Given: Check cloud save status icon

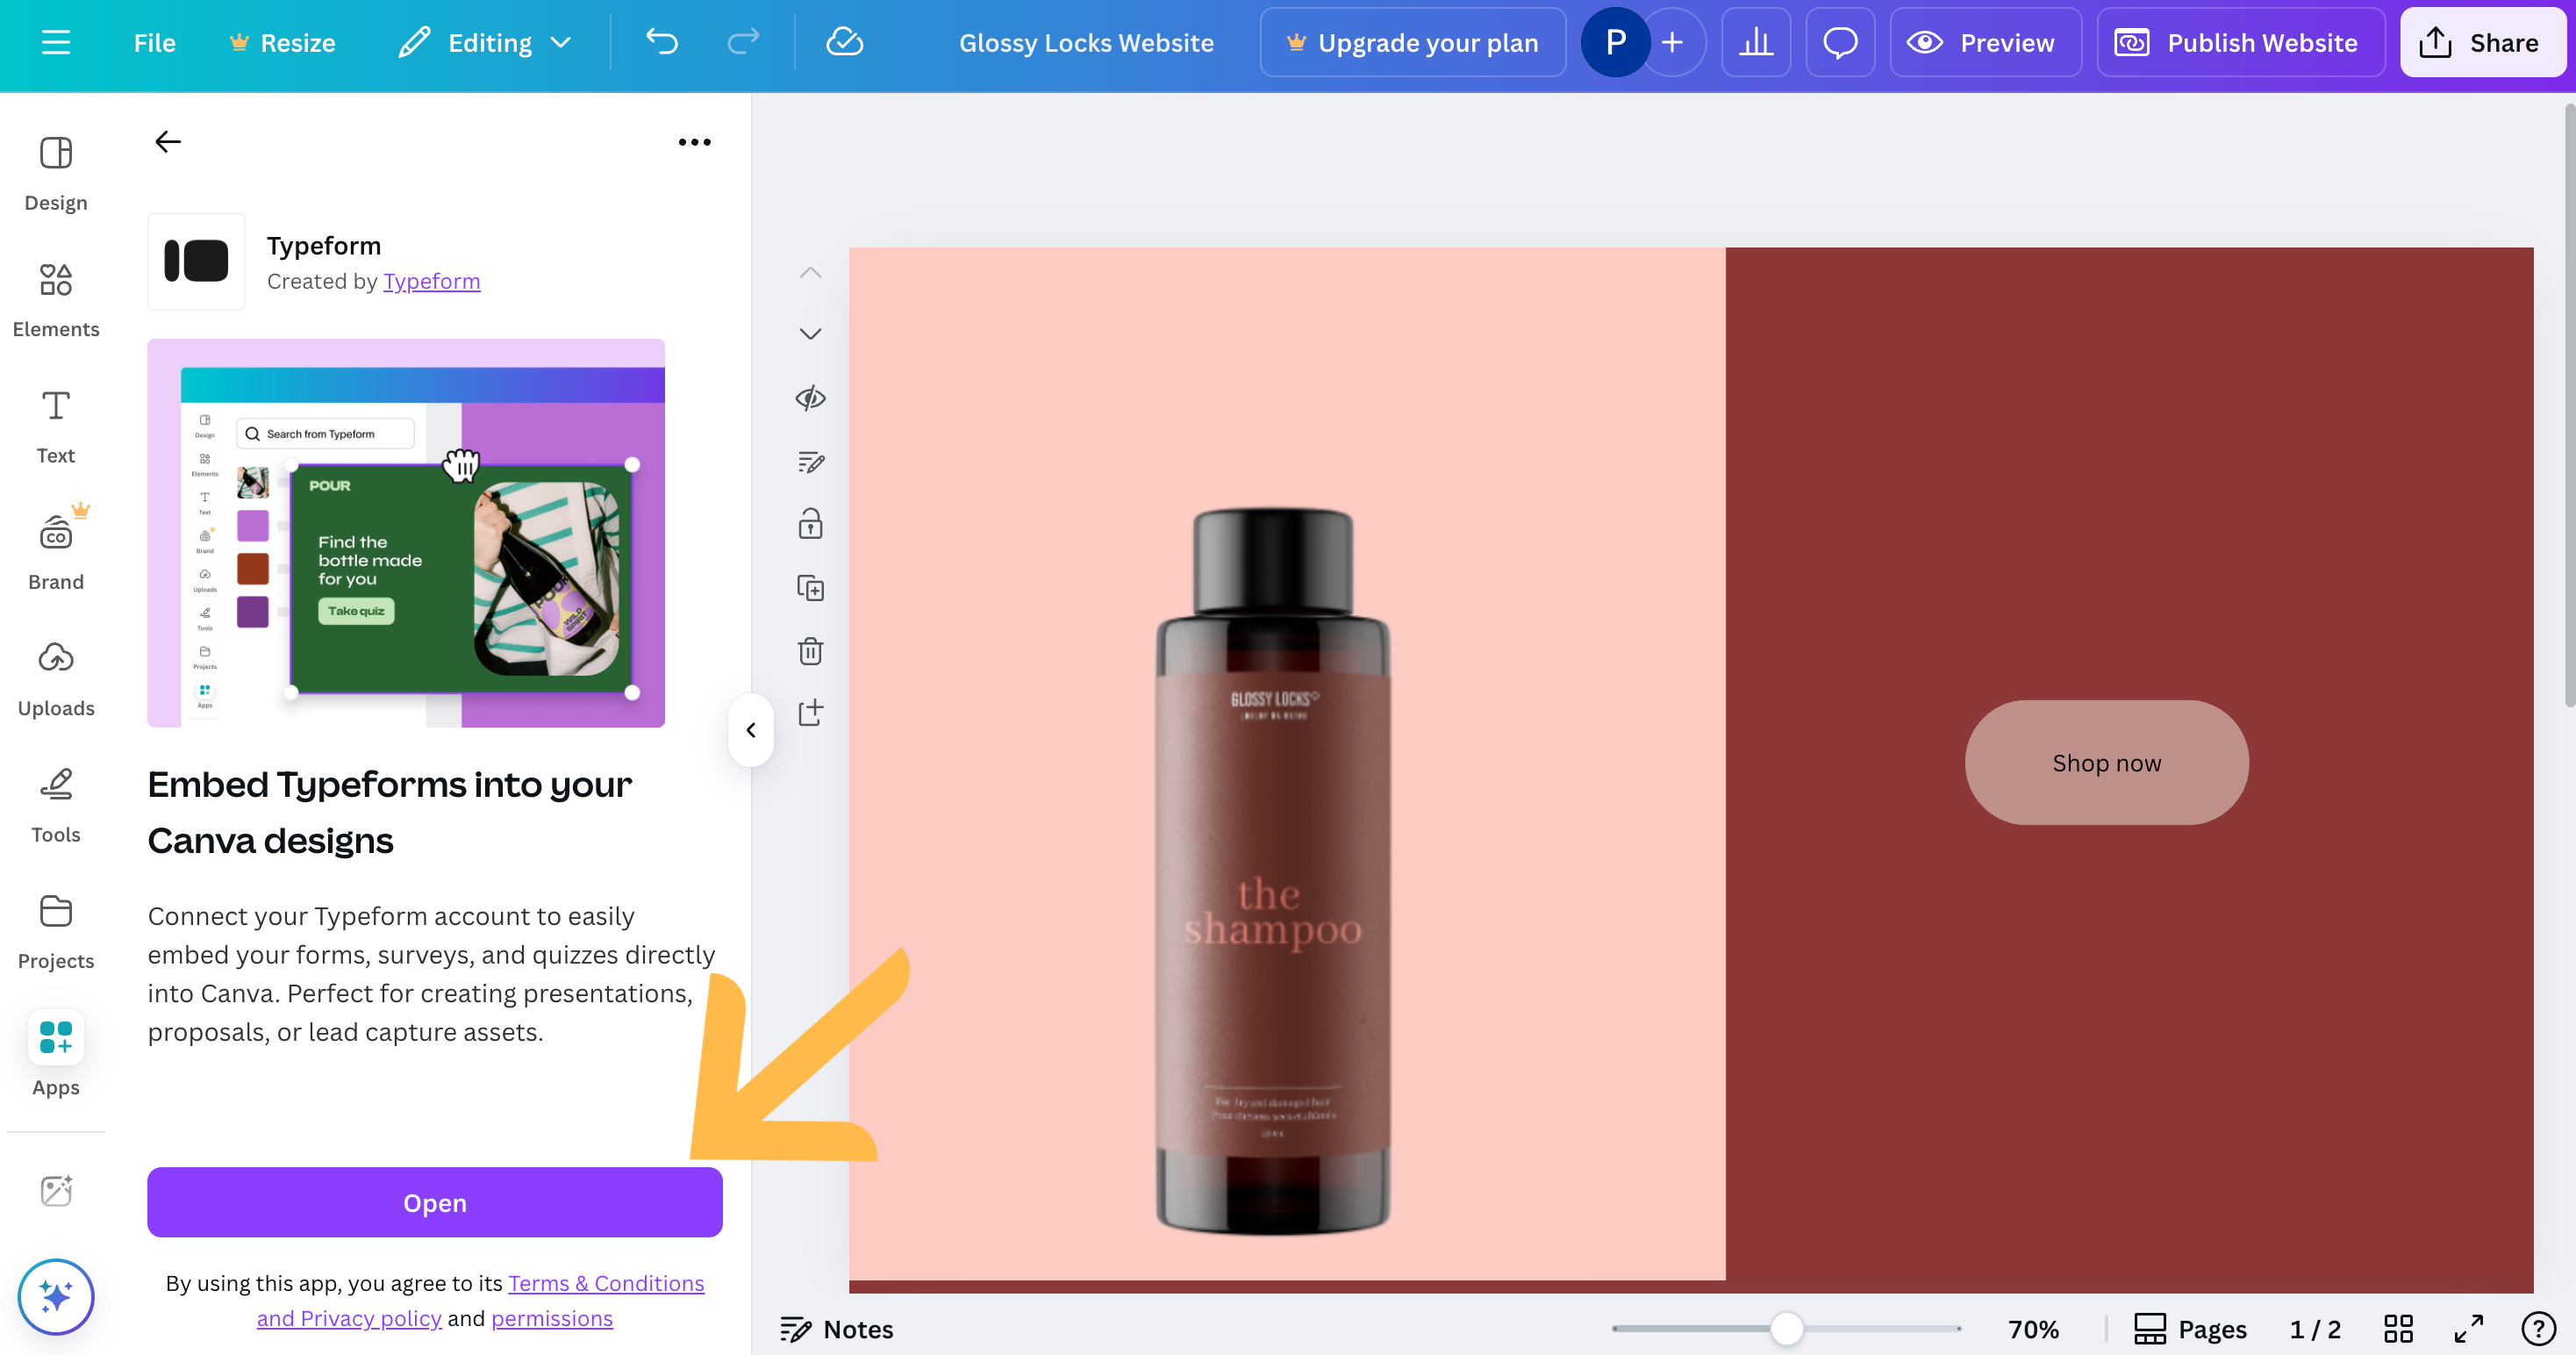Looking at the screenshot, I should point(845,42).
